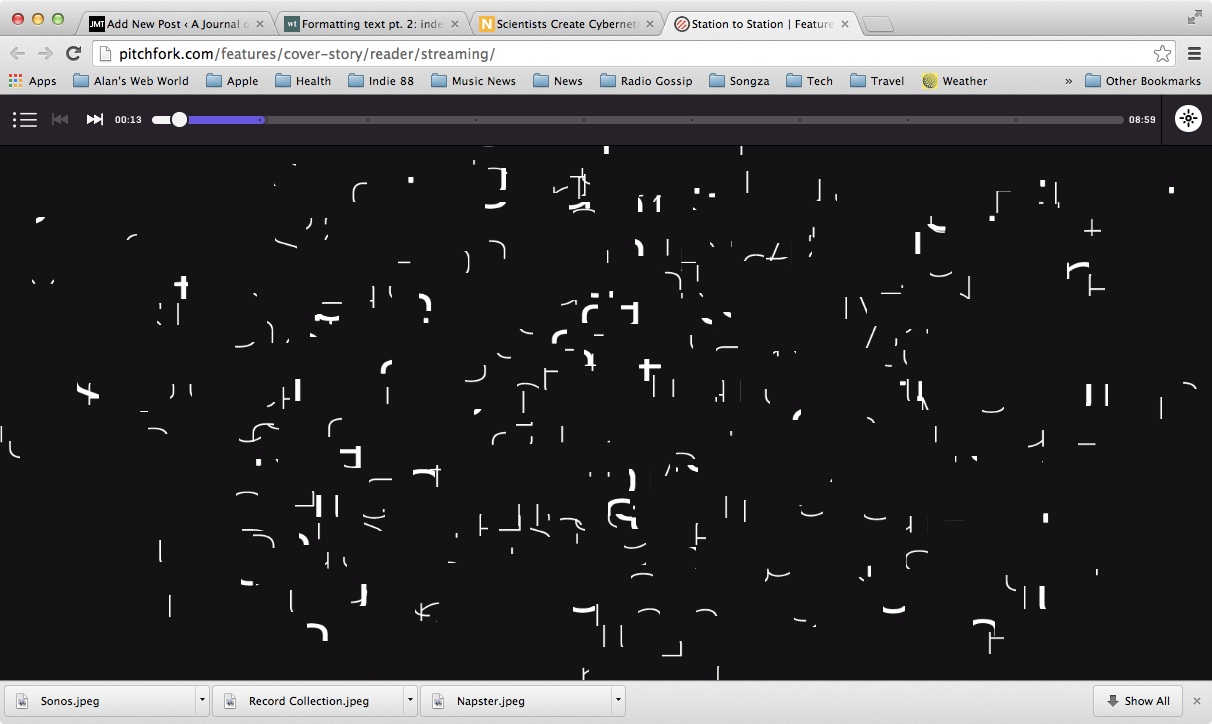Screen dimensions: 1212x724
Task: Skip to next chapter in player
Action: click(95, 120)
